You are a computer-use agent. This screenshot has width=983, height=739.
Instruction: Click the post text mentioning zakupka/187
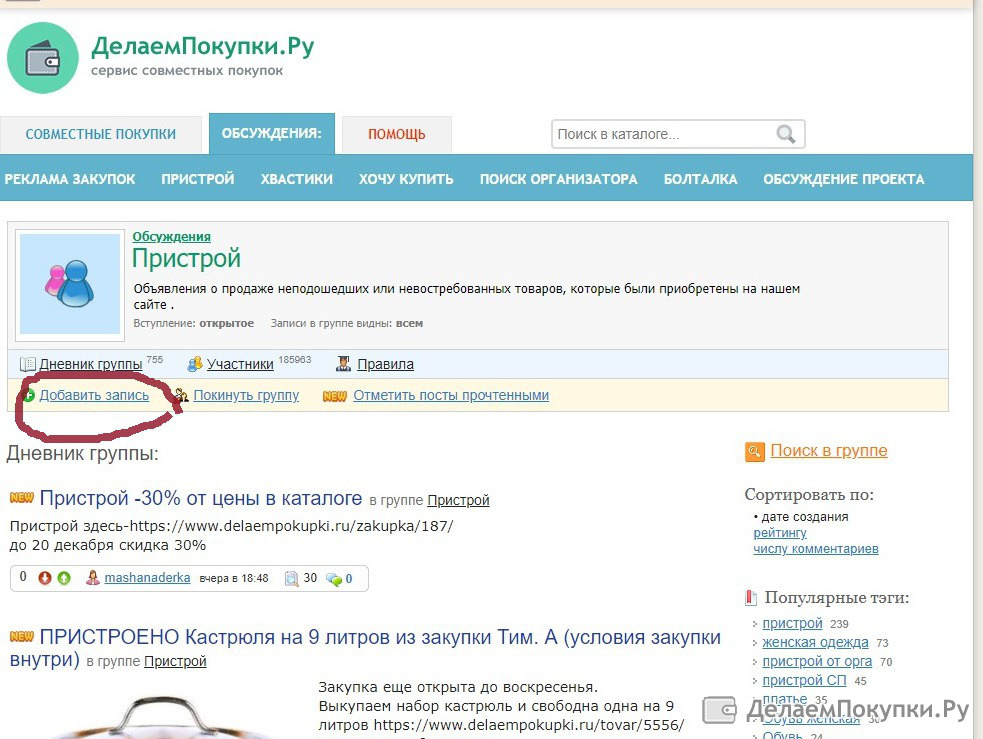coord(231,526)
